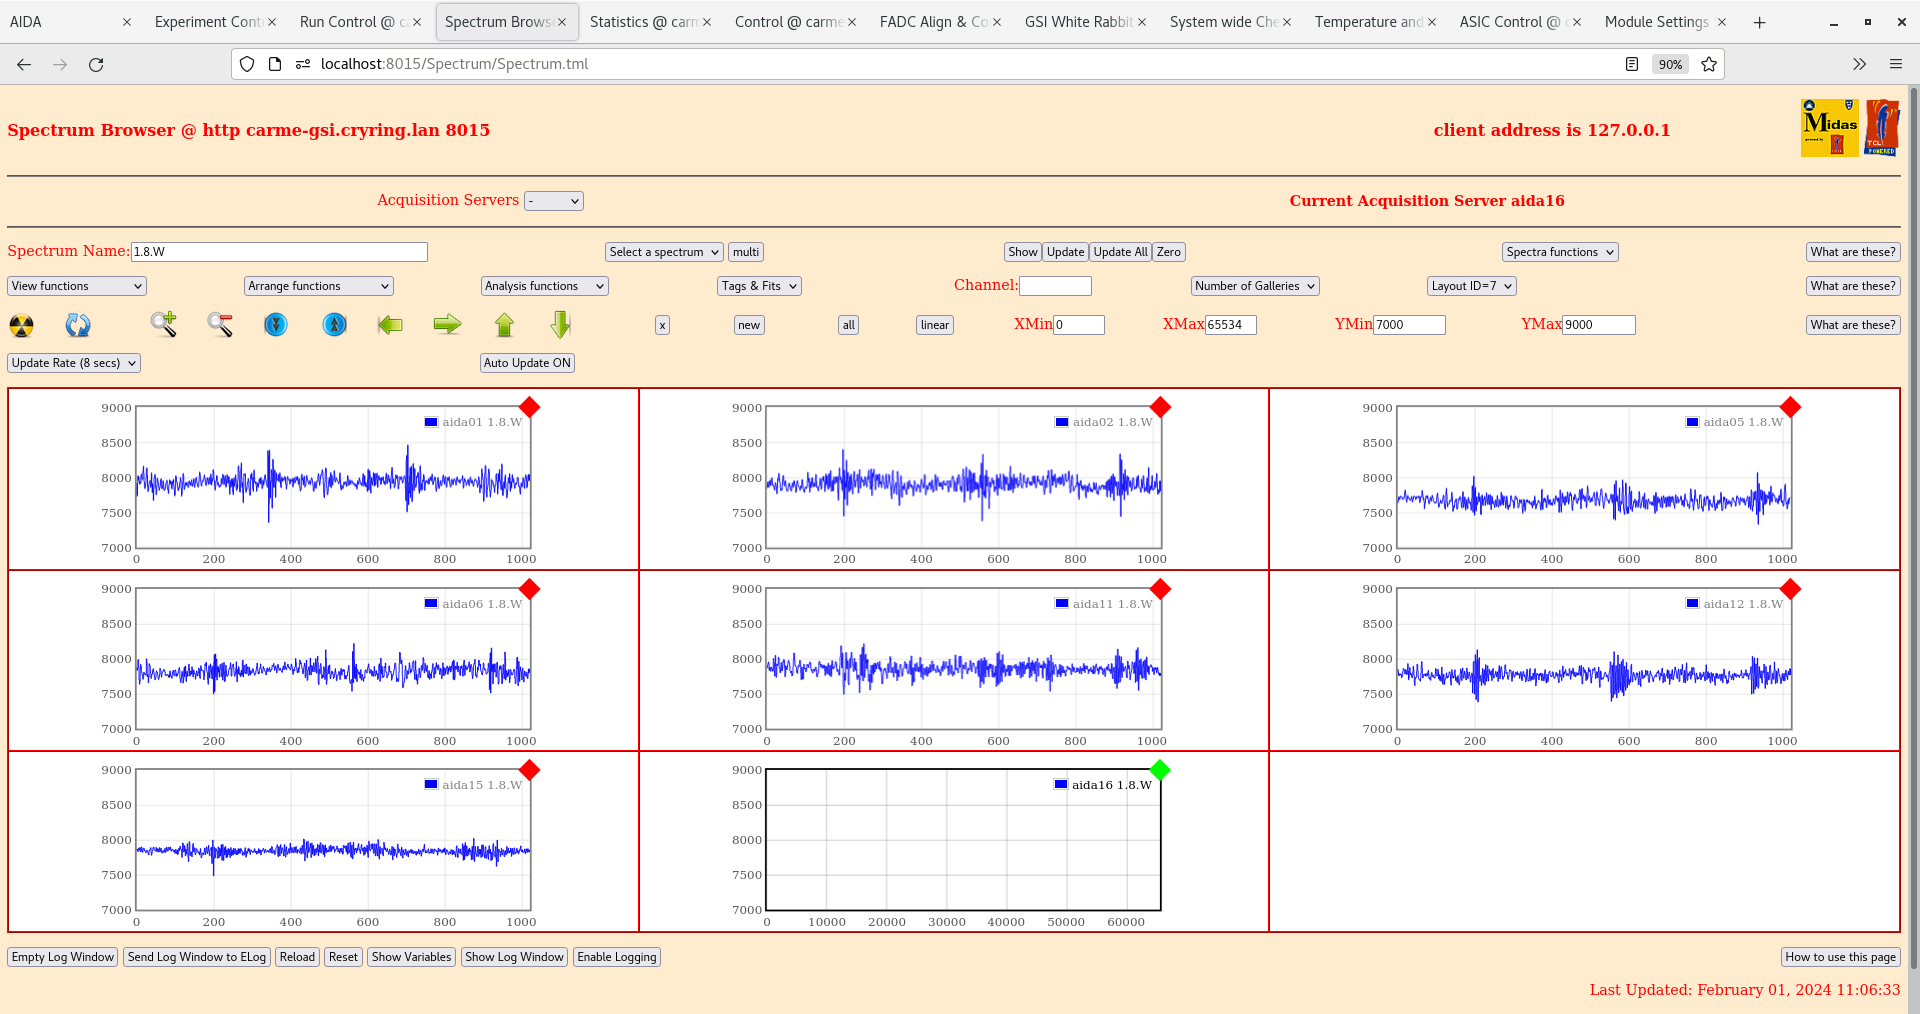Image resolution: width=1920 pixels, height=1014 pixels.
Task: Click the Send Log Window to ELog button
Action: tap(196, 957)
